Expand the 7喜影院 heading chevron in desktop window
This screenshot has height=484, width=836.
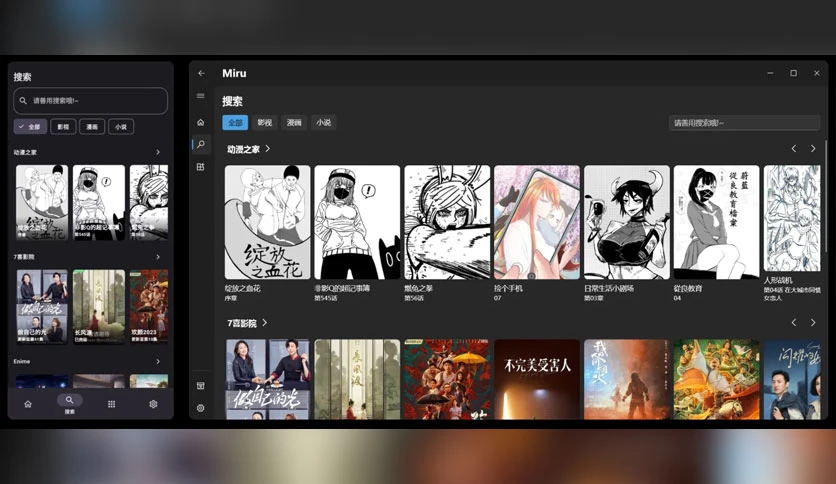[264, 322]
